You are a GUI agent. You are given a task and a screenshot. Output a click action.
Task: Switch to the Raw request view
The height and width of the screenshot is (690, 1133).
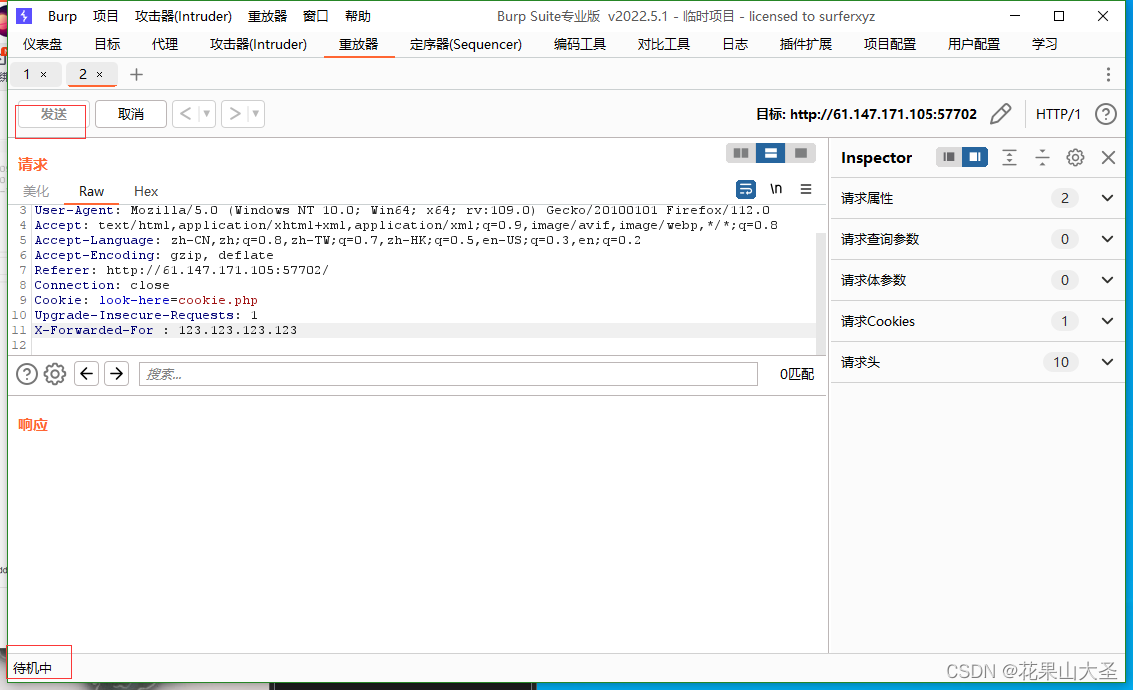[92, 191]
